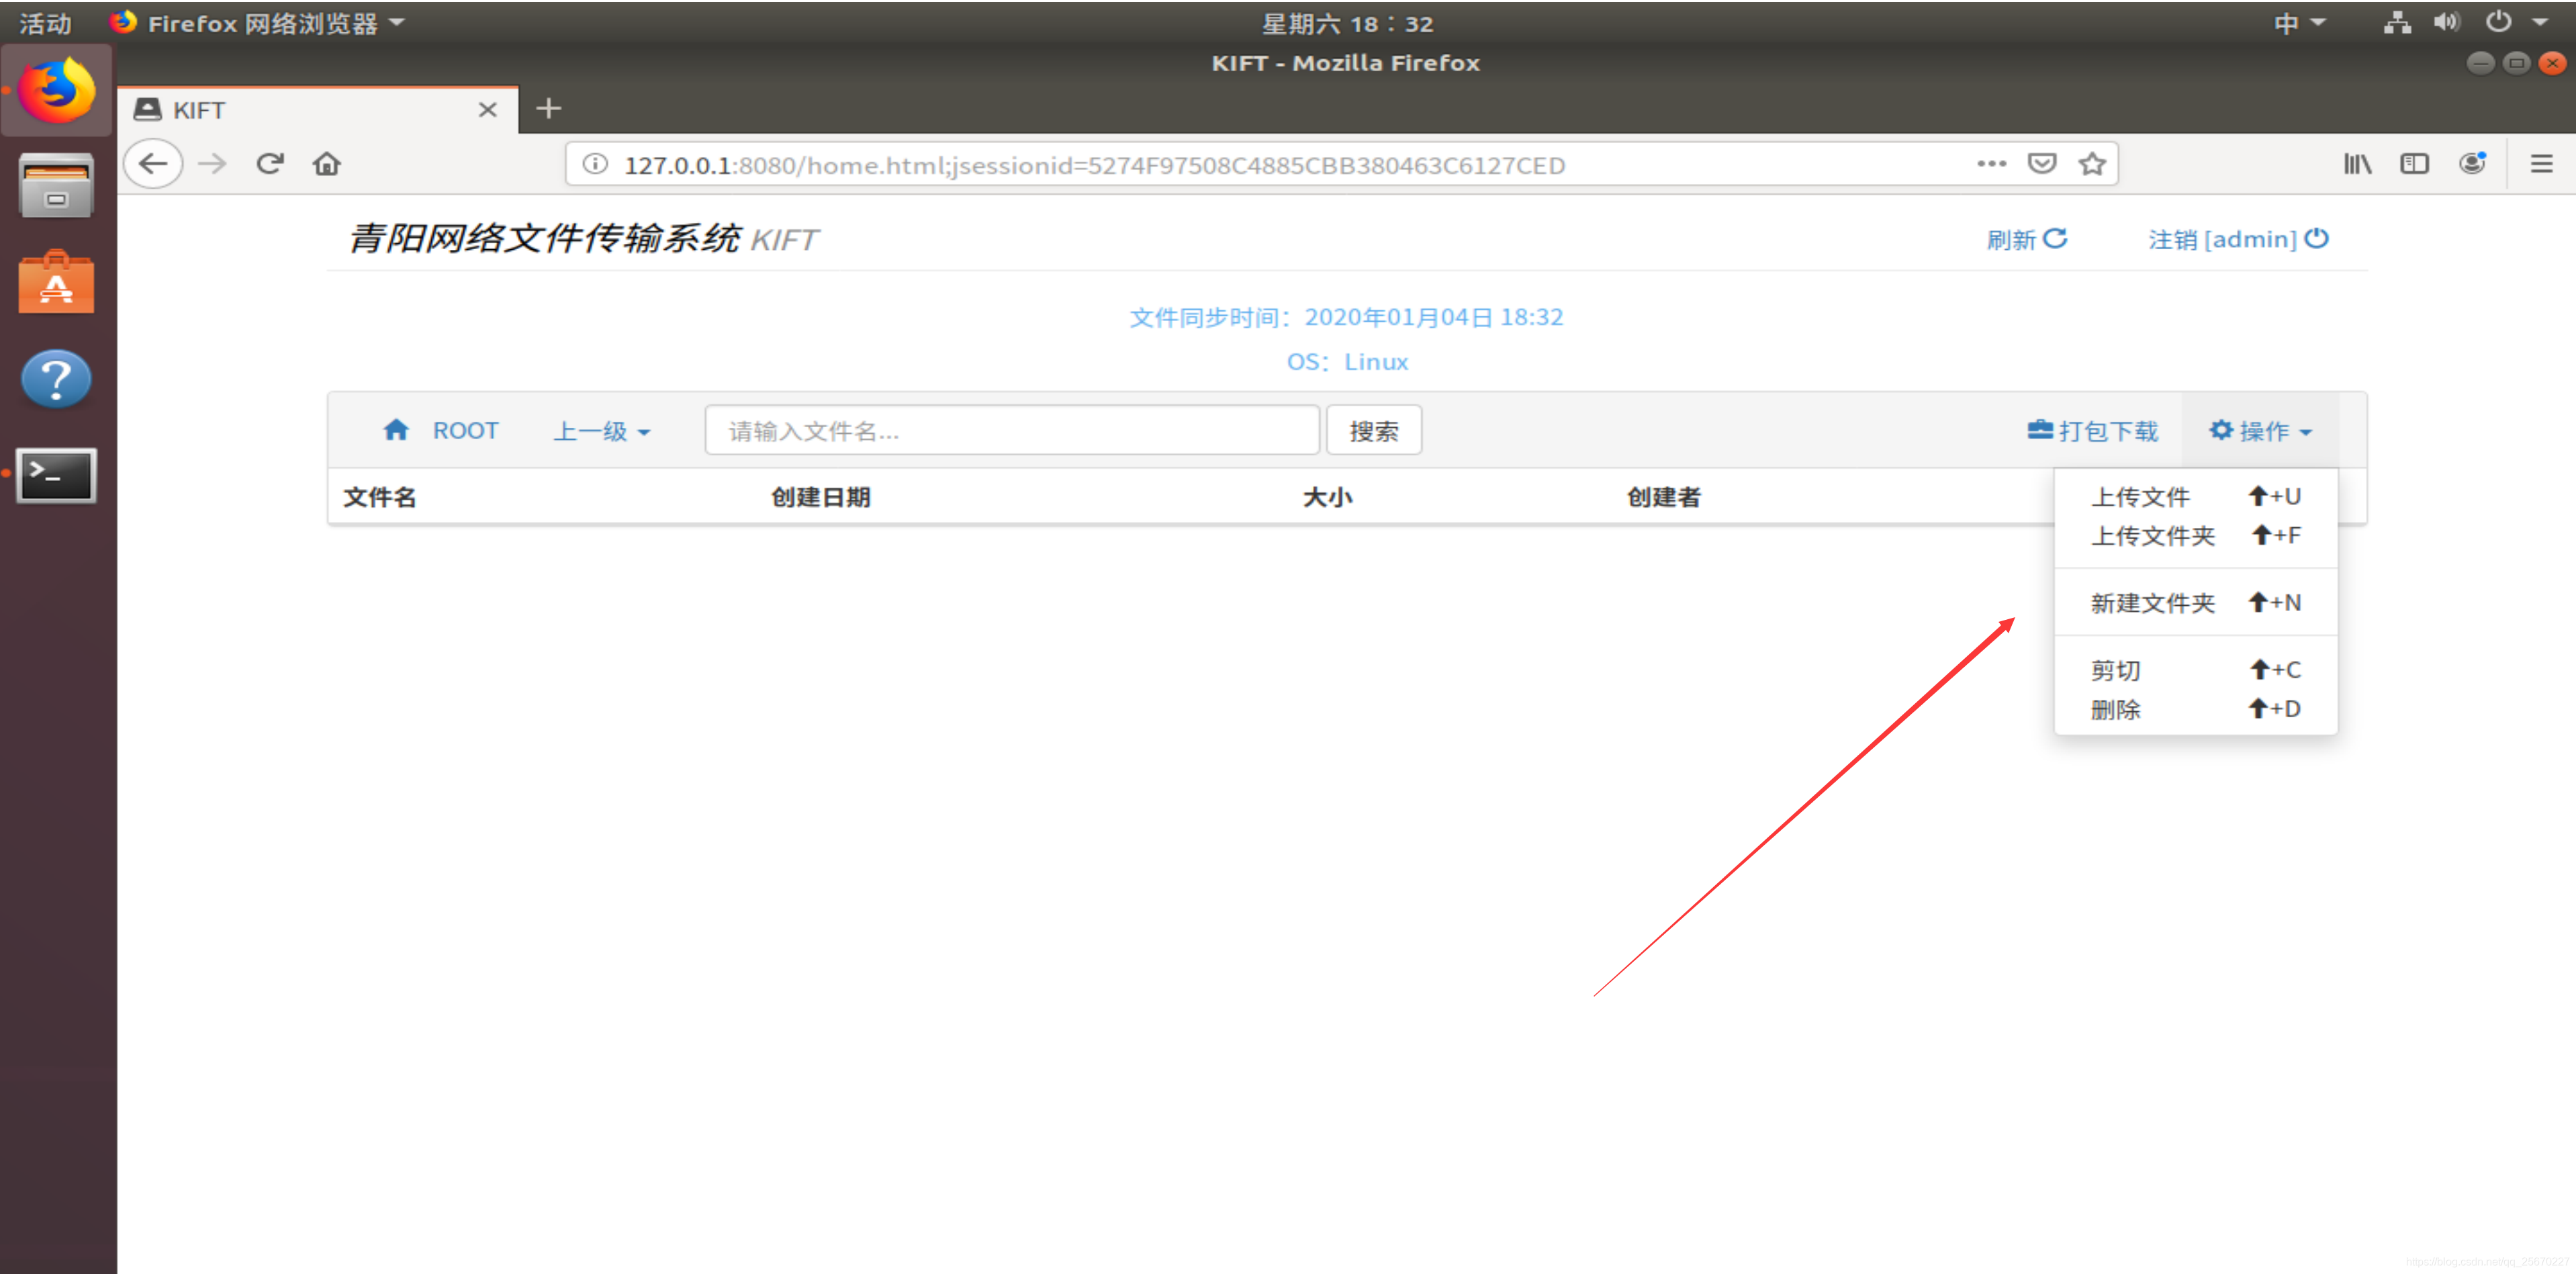Open the Firefox Library icon
This screenshot has width=2576, height=1274.
click(x=2357, y=163)
